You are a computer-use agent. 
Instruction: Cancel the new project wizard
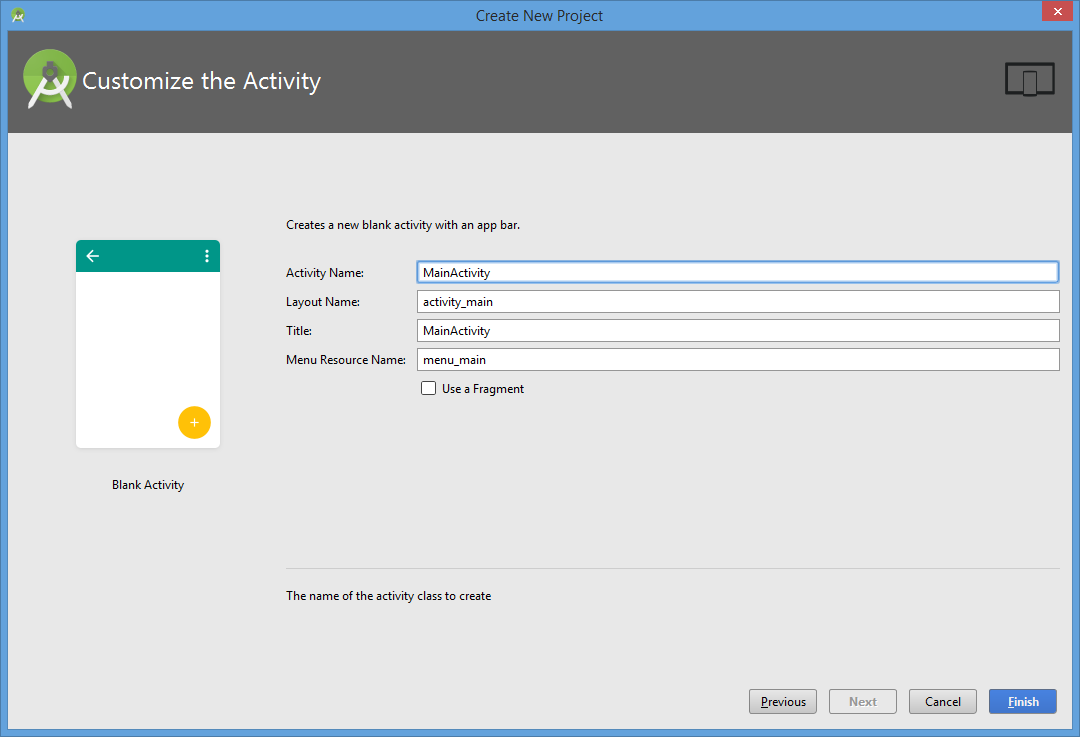(x=943, y=701)
